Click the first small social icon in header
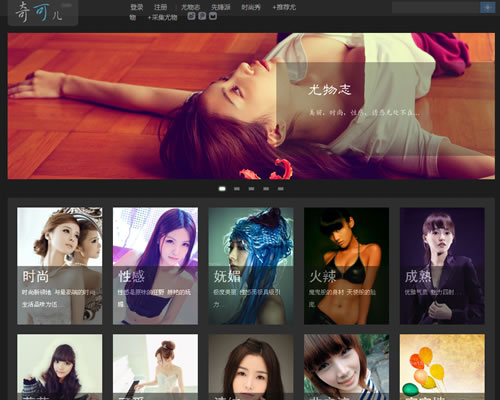The width and height of the screenshot is (500, 400). [x=191, y=16]
